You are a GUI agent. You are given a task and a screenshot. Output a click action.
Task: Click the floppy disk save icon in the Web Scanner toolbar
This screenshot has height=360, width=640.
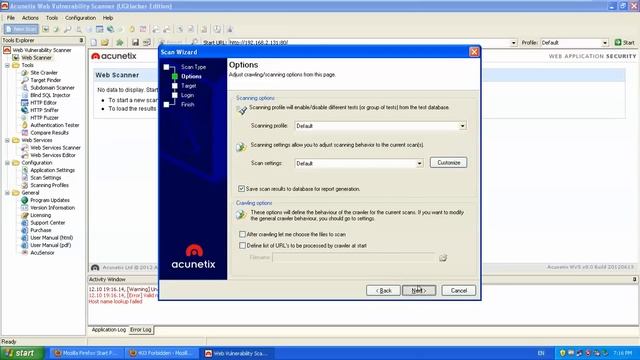(x=135, y=42)
